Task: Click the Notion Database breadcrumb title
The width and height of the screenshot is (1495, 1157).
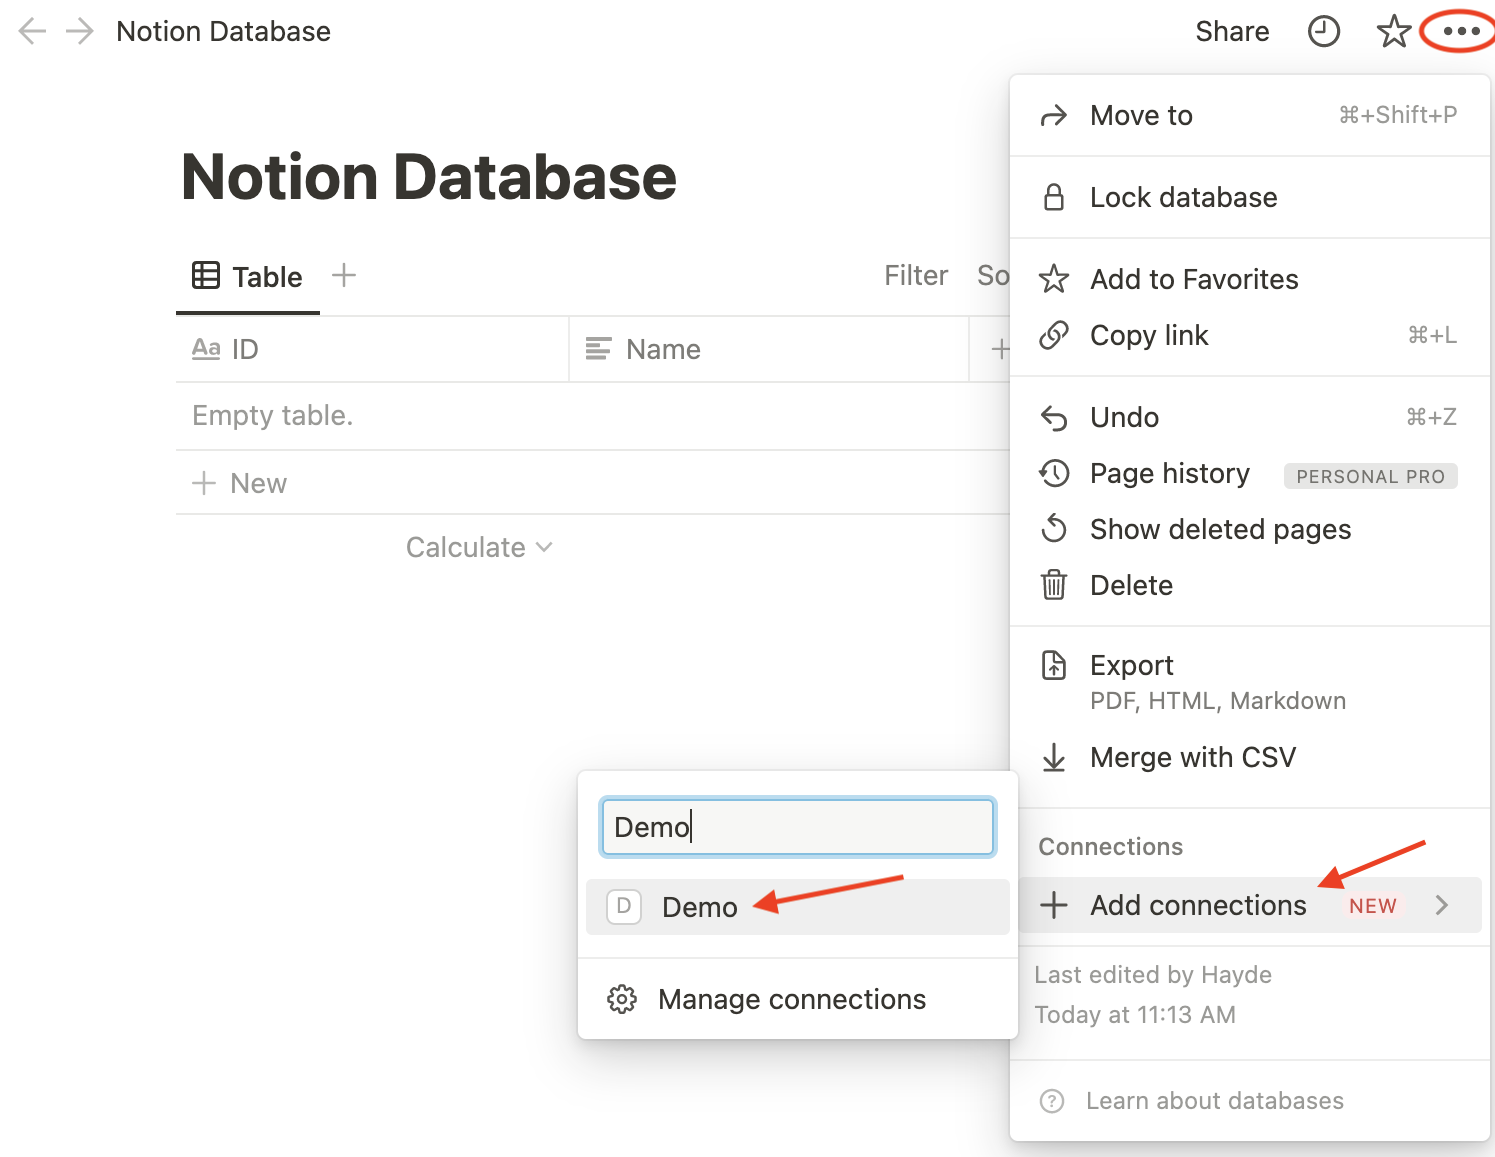Action: (223, 32)
